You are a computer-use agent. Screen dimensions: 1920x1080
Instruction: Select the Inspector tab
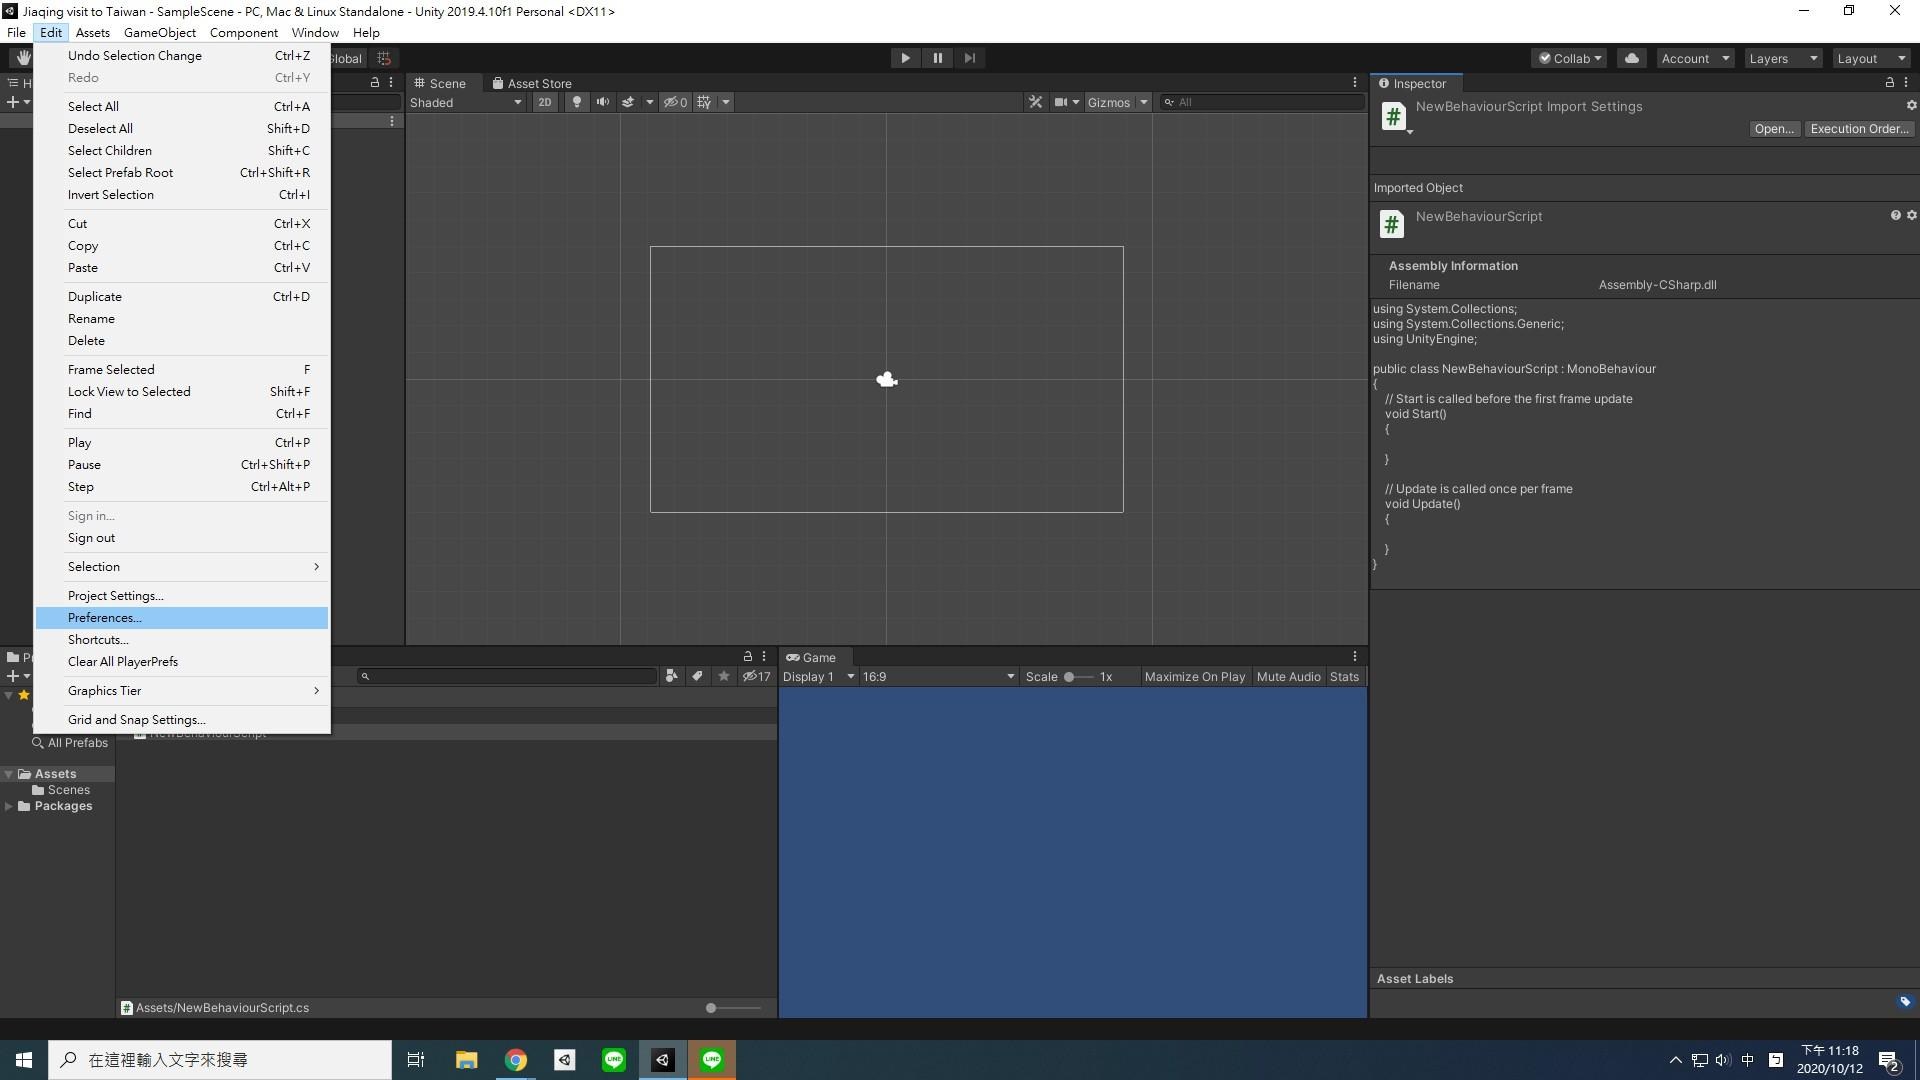point(1416,83)
